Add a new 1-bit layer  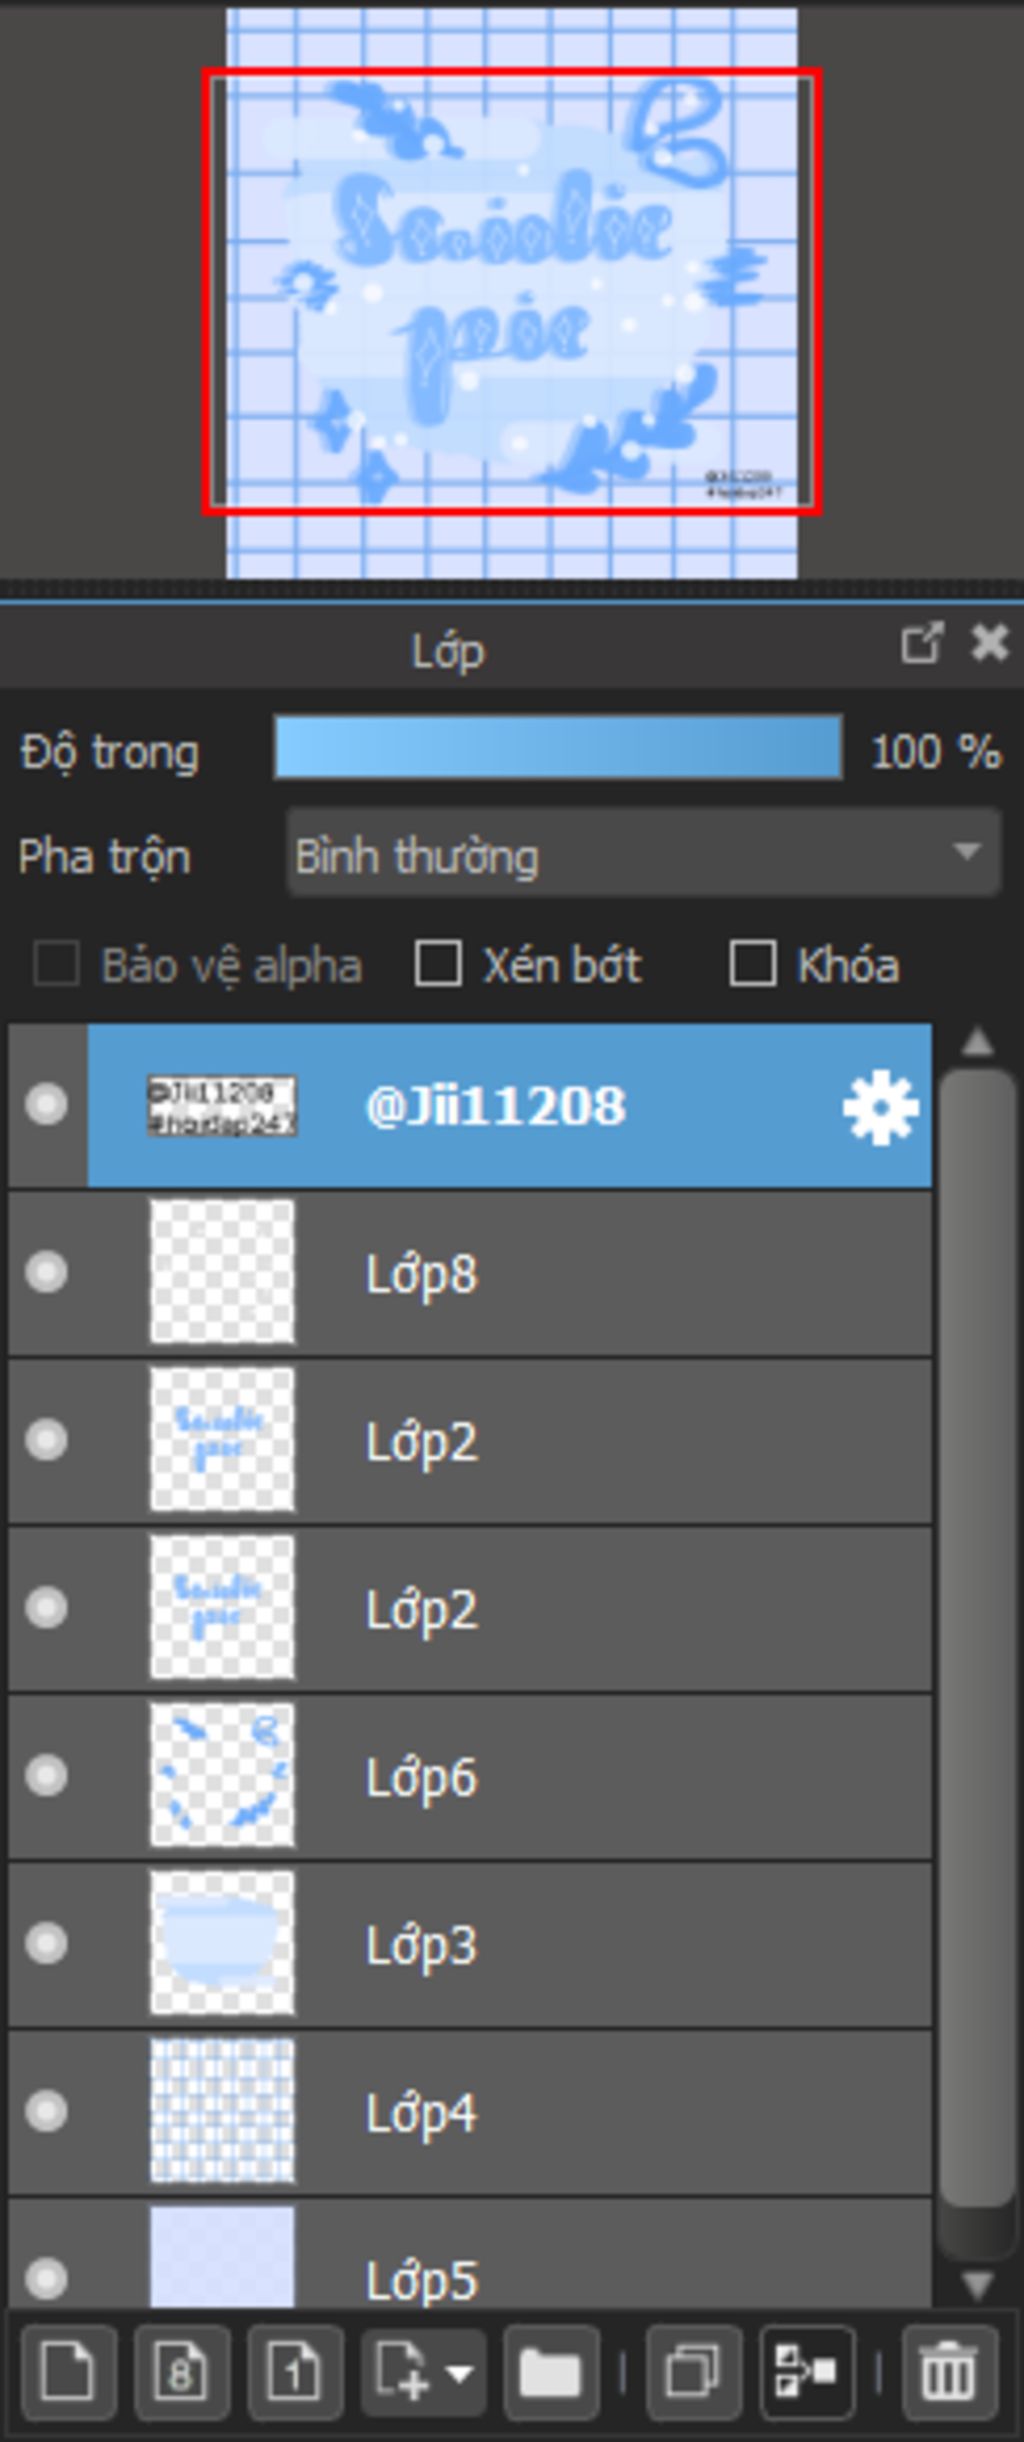click(x=294, y=2372)
